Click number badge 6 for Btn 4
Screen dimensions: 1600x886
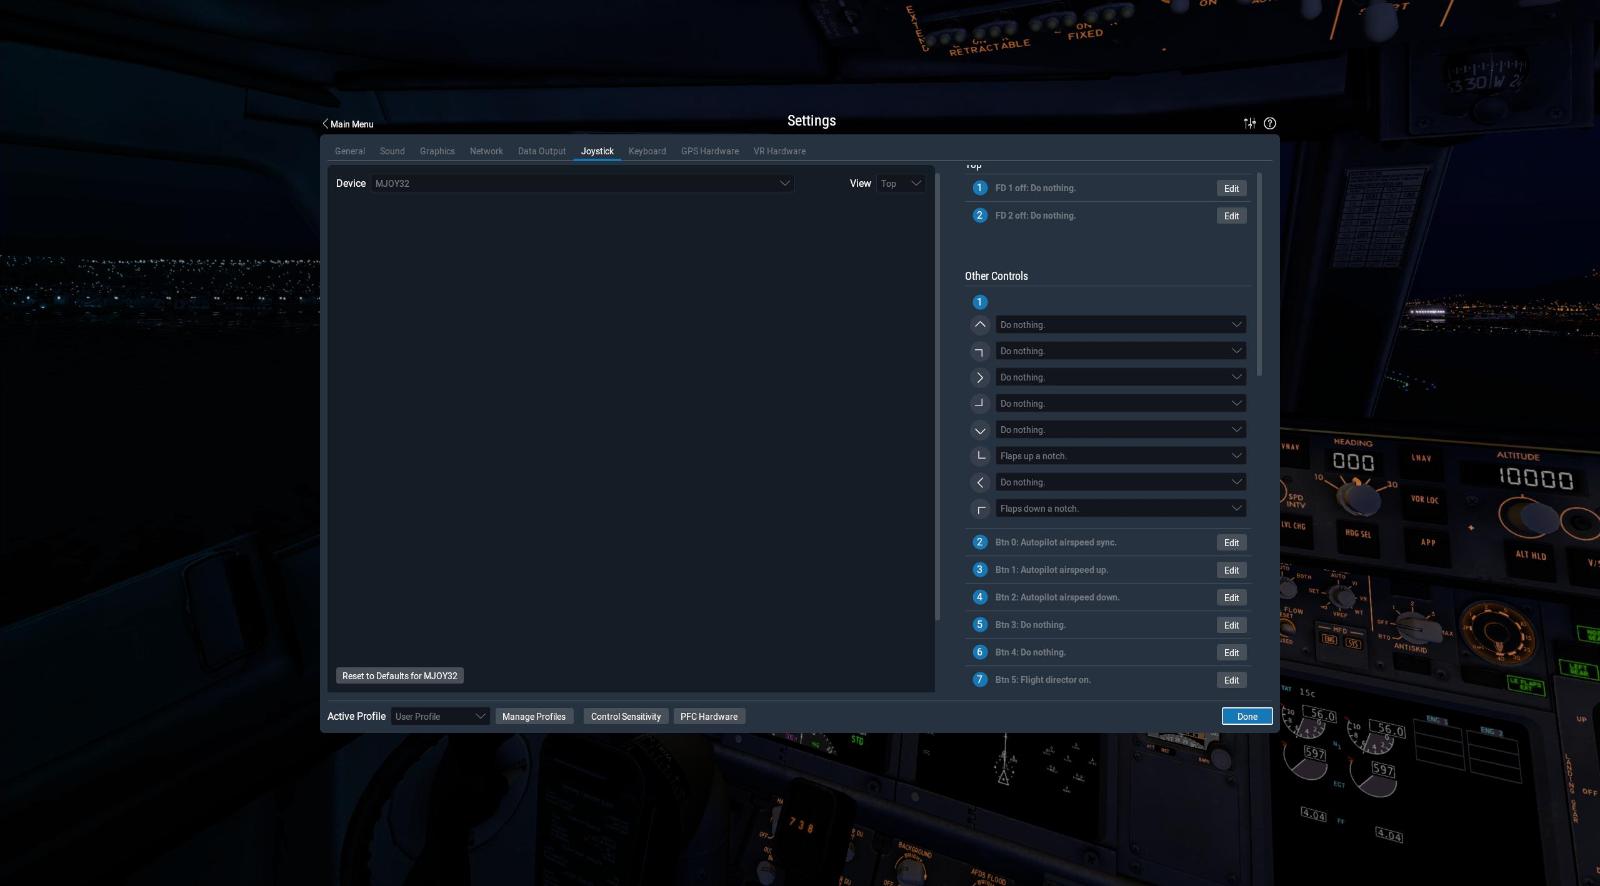pos(980,652)
